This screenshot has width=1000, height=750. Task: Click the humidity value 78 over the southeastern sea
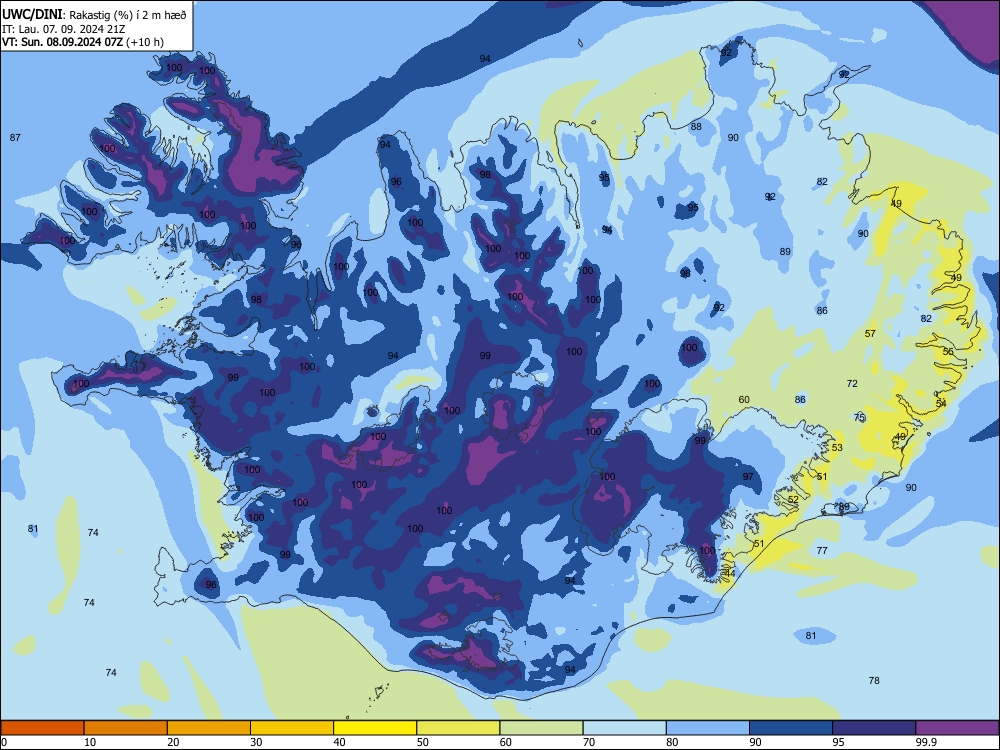point(874,680)
